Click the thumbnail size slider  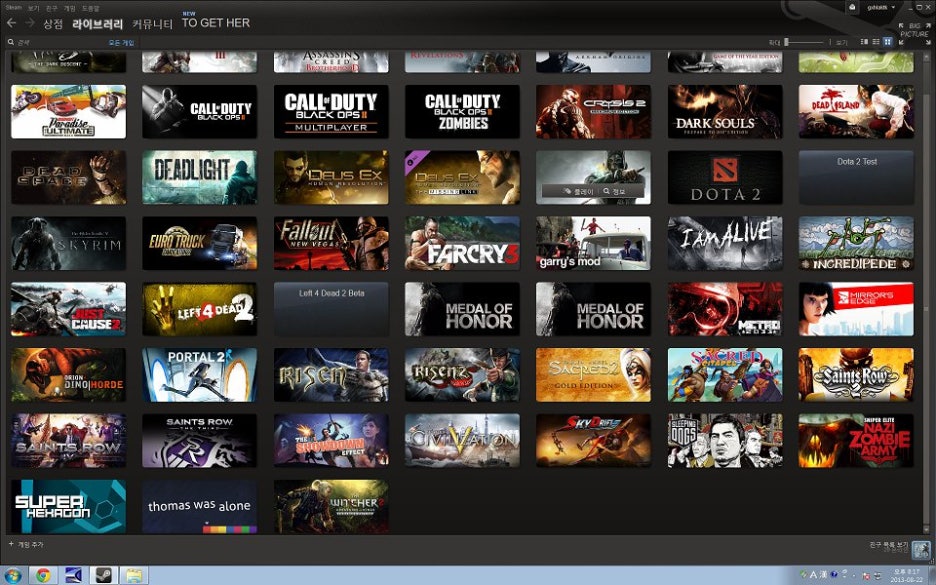tap(804, 42)
